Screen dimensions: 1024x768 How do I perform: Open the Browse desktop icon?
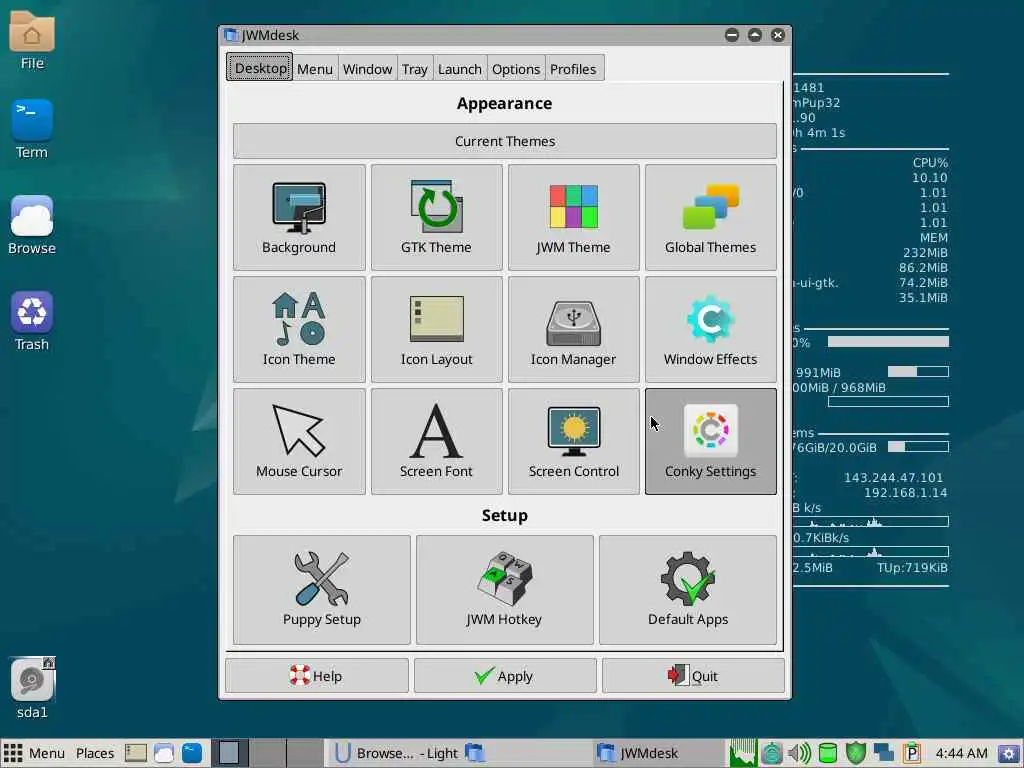coord(32,225)
